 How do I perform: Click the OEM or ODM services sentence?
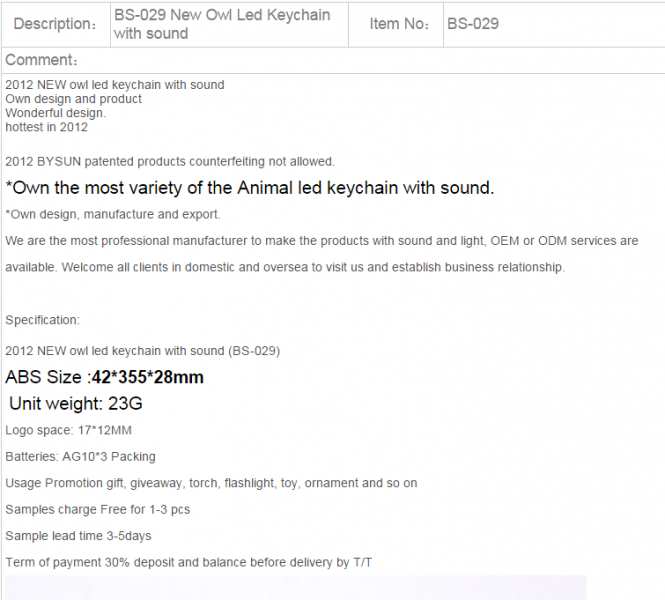(x=322, y=254)
